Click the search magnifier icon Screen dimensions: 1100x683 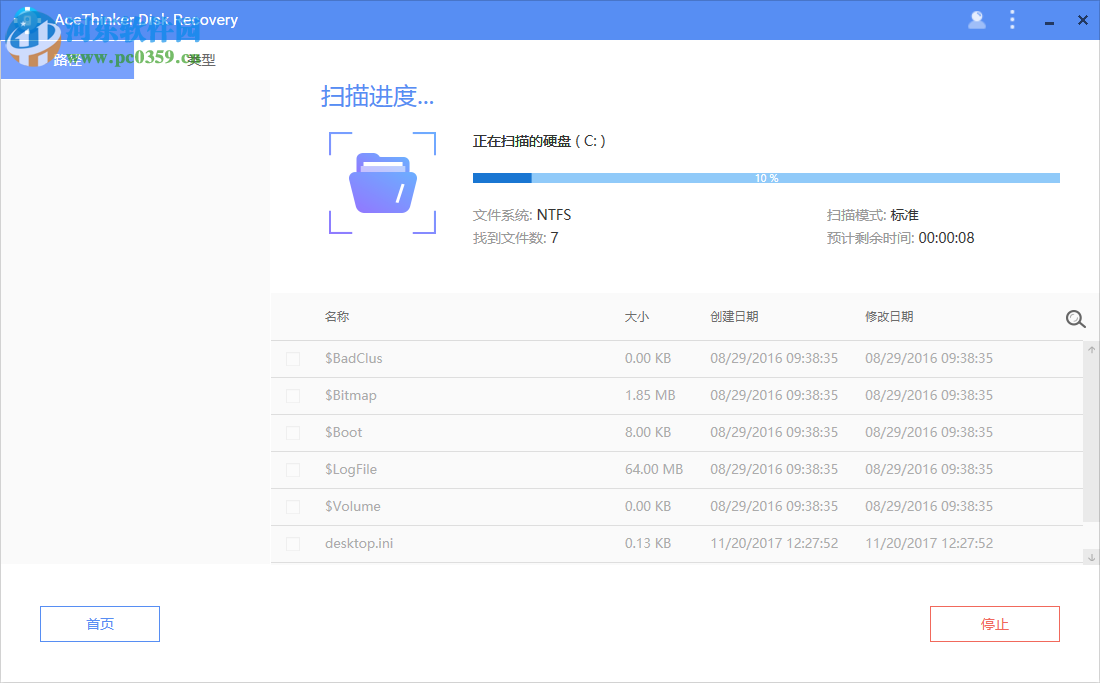coord(1075,319)
